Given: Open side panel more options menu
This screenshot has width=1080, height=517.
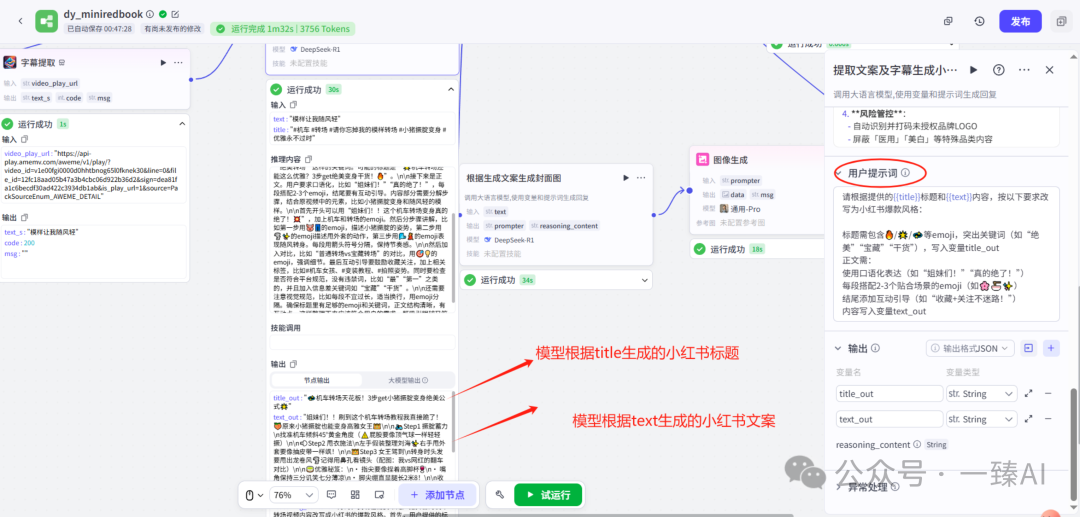Looking at the screenshot, I should point(1024,70).
